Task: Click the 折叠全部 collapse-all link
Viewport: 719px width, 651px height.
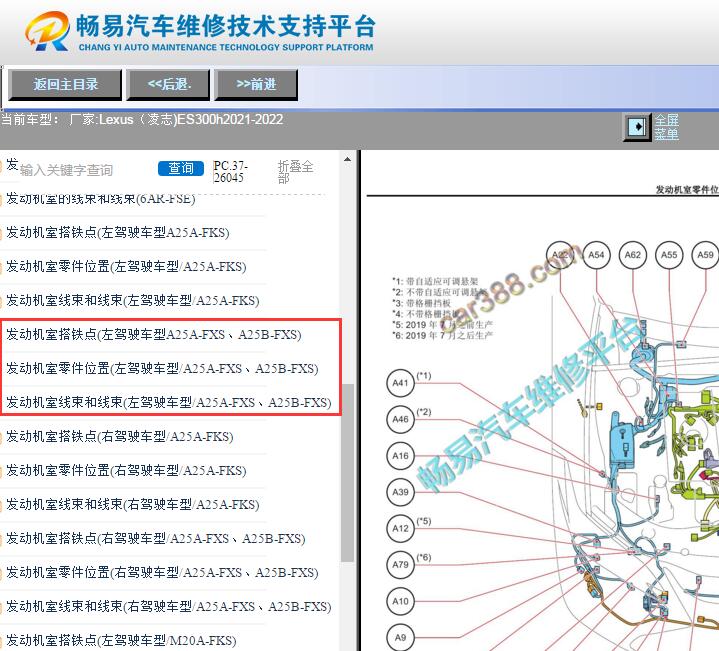Action: point(295,172)
